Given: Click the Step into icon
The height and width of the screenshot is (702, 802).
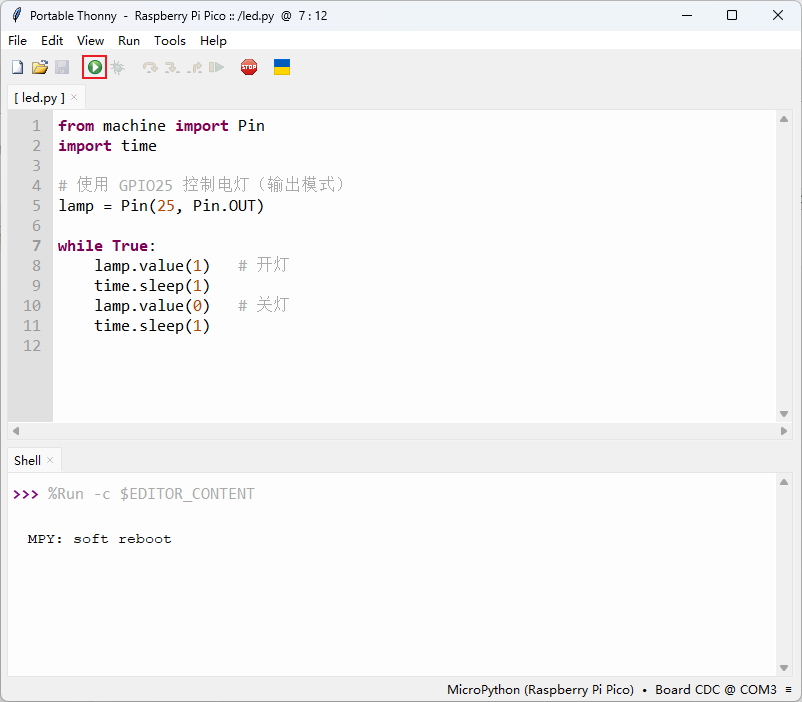Looking at the screenshot, I should (x=172, y=67).
